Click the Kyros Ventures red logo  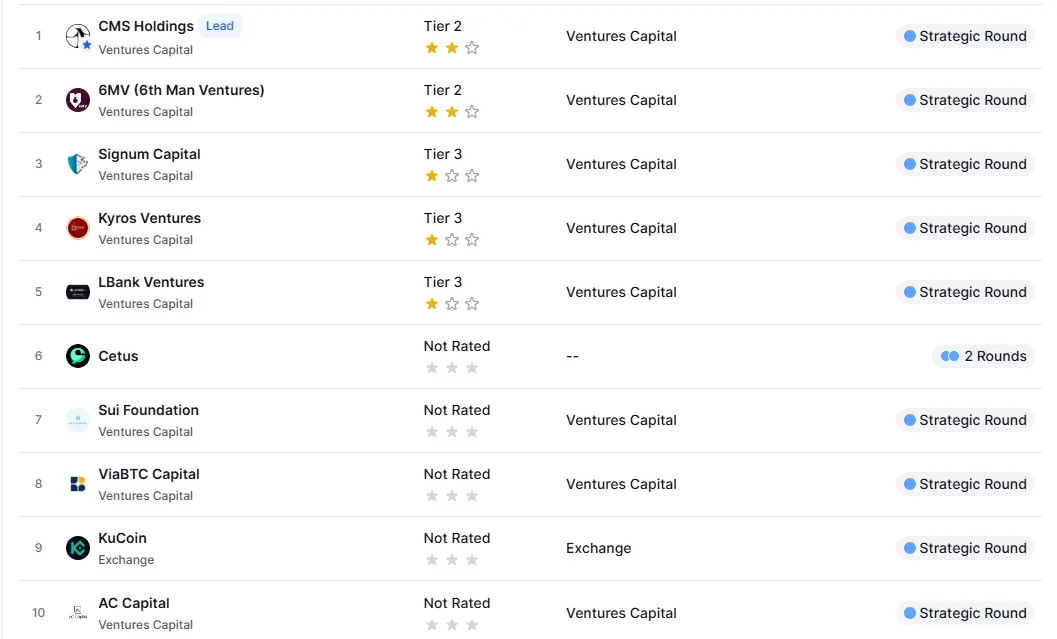pos(77,228)
